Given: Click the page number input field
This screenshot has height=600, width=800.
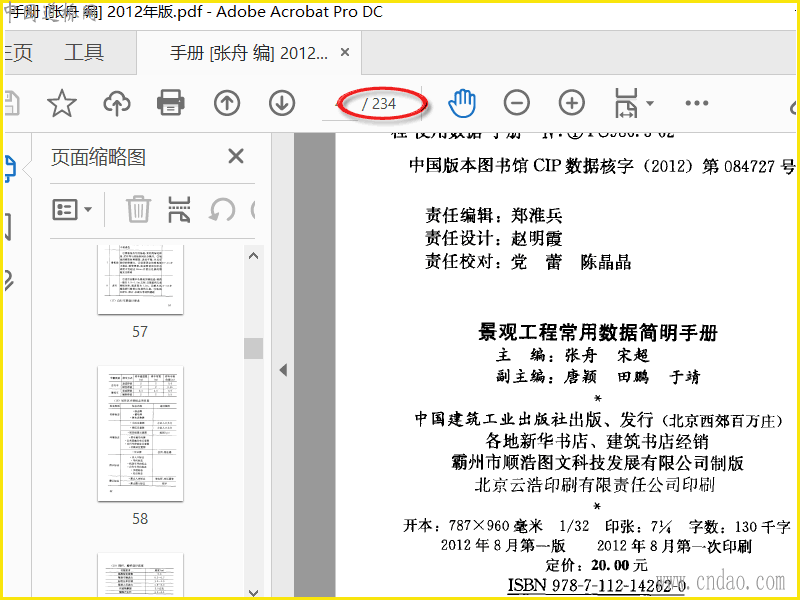Looking at the screenshot, I should point(340,104).
